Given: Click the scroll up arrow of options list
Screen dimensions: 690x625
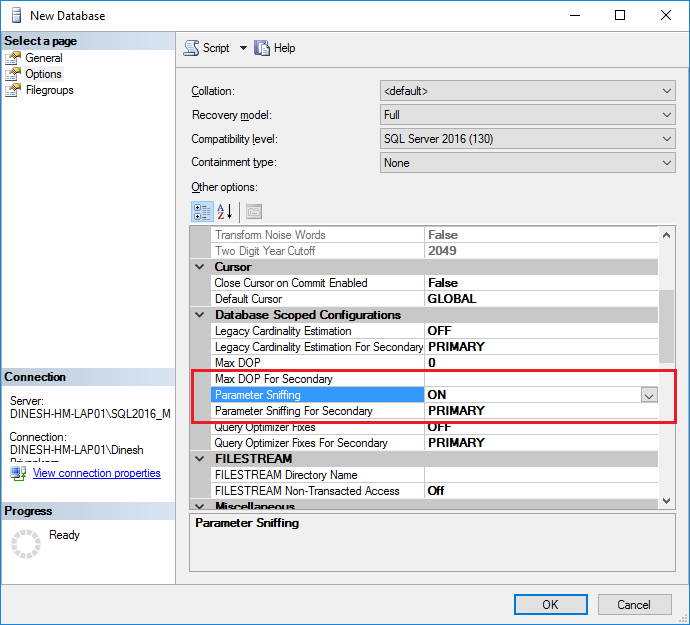Looking at the screenshot, I should click(x=667, y=235).
